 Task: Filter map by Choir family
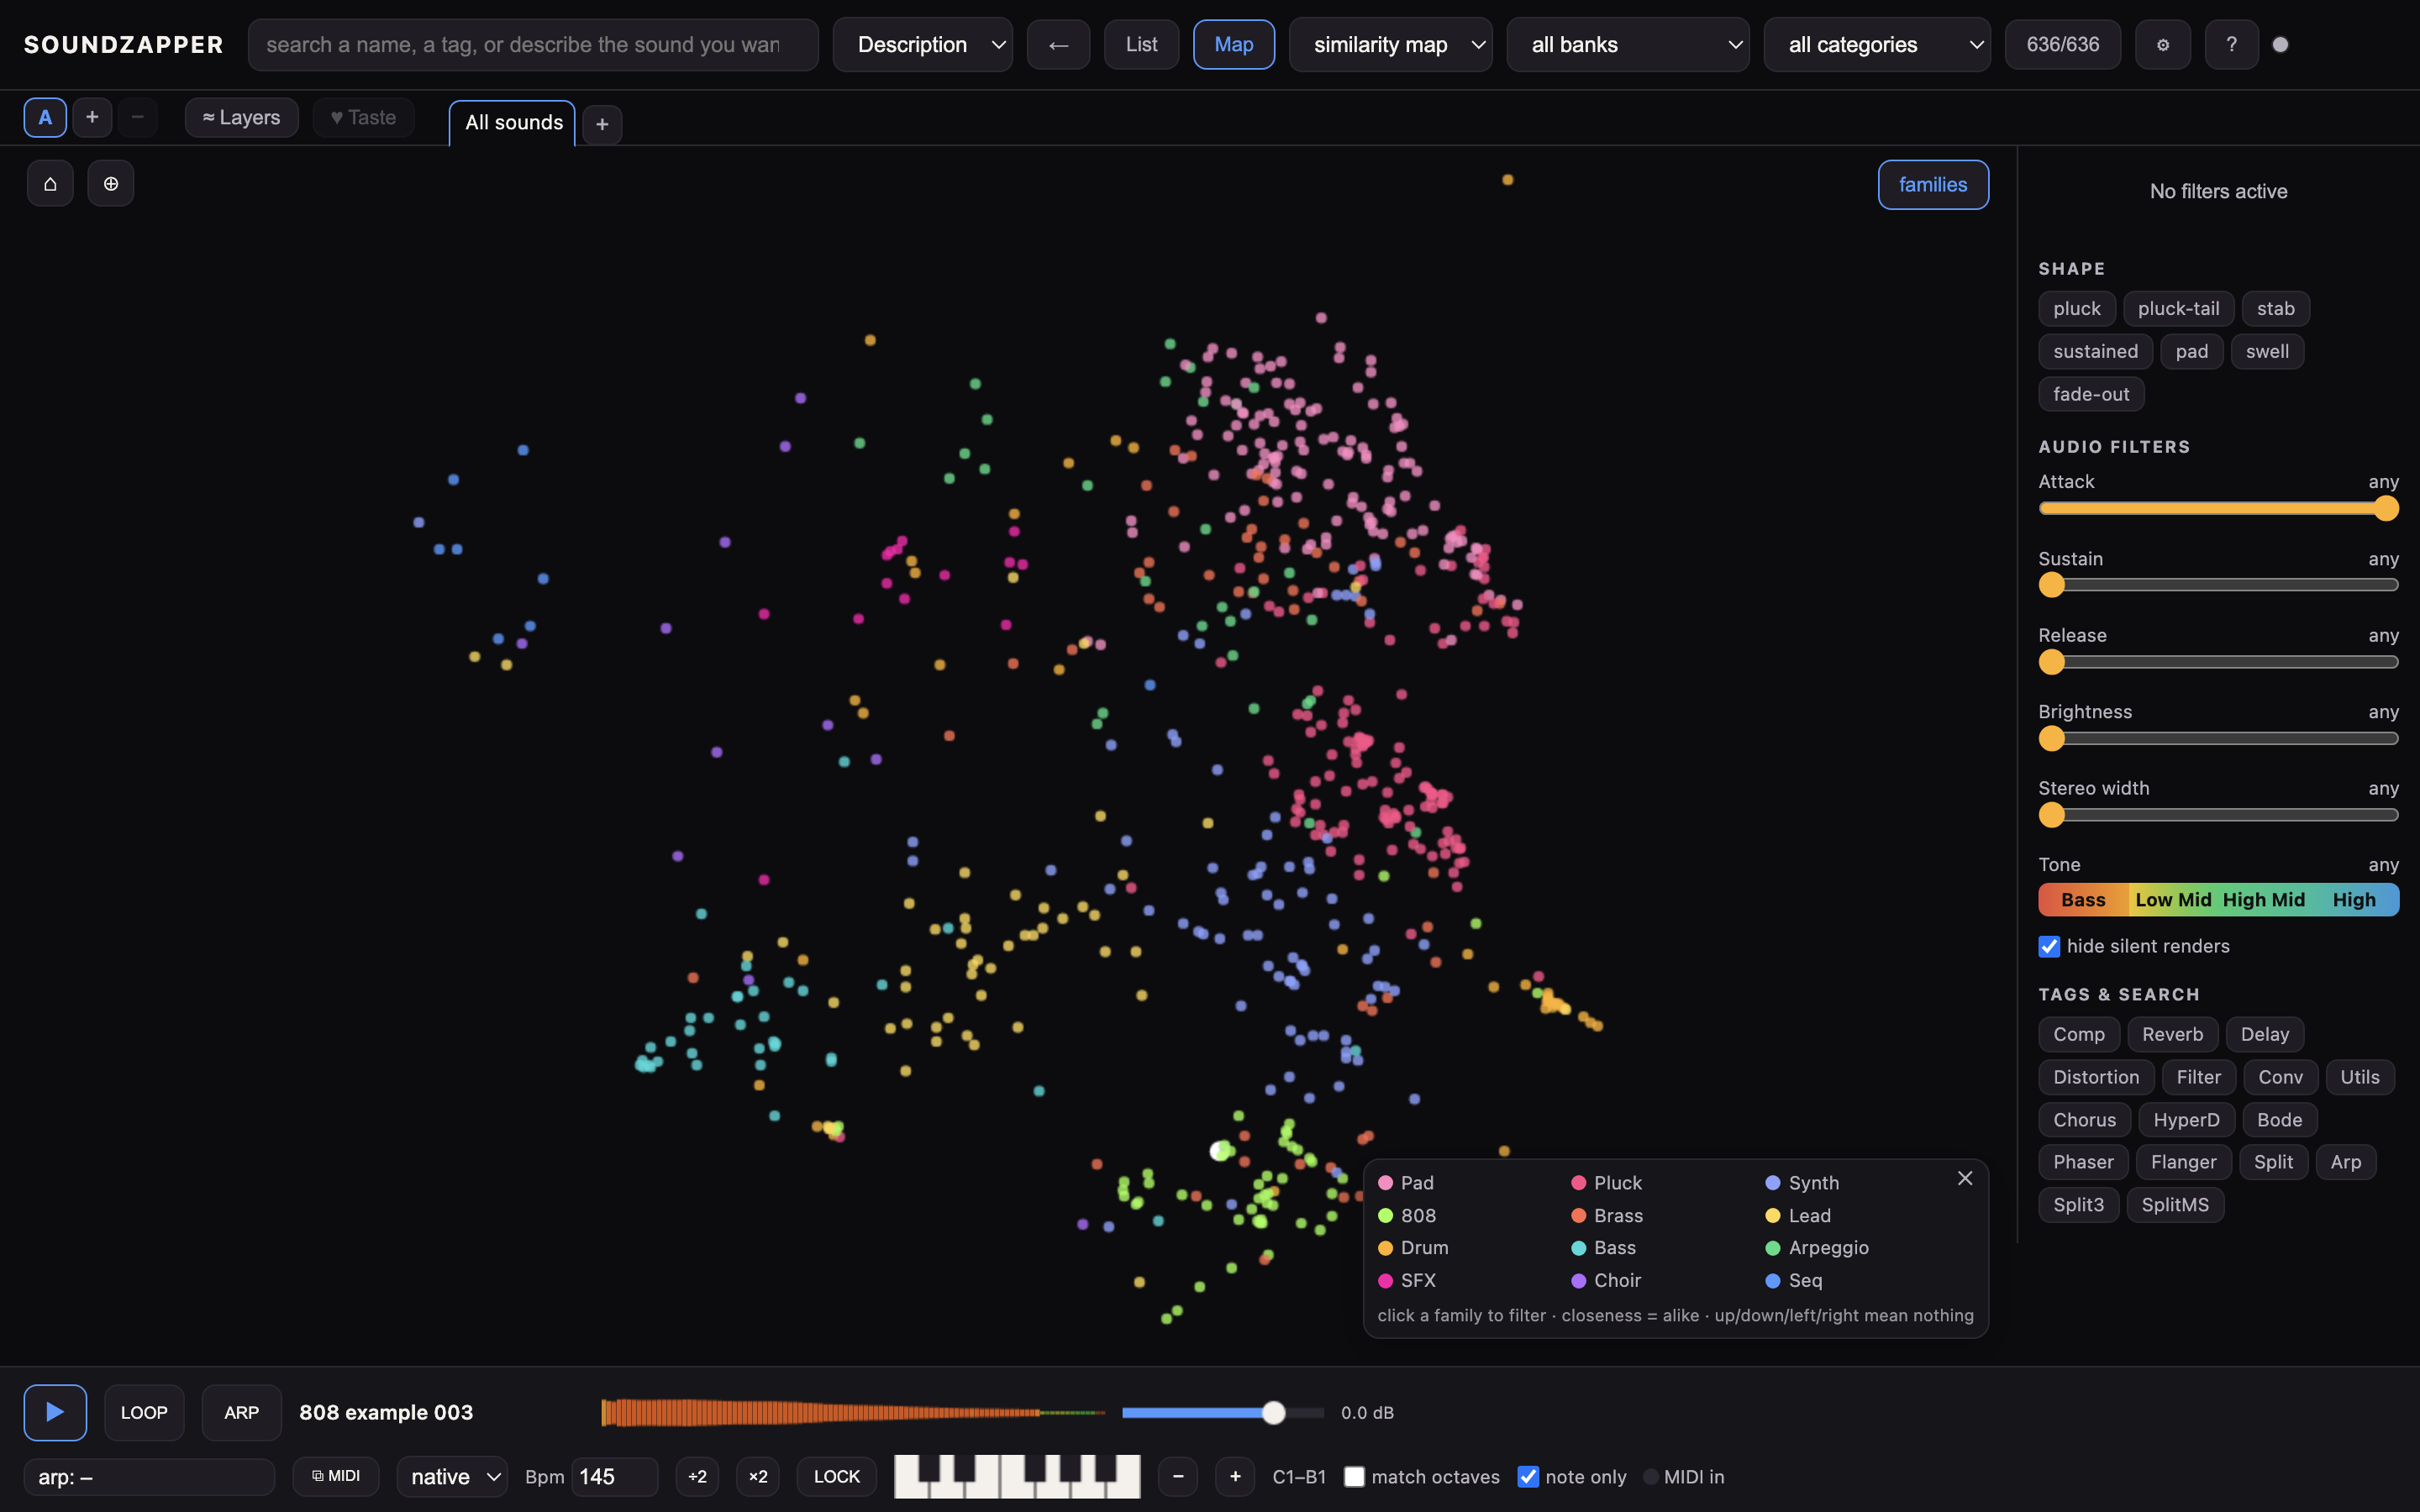[1606, 1280]
